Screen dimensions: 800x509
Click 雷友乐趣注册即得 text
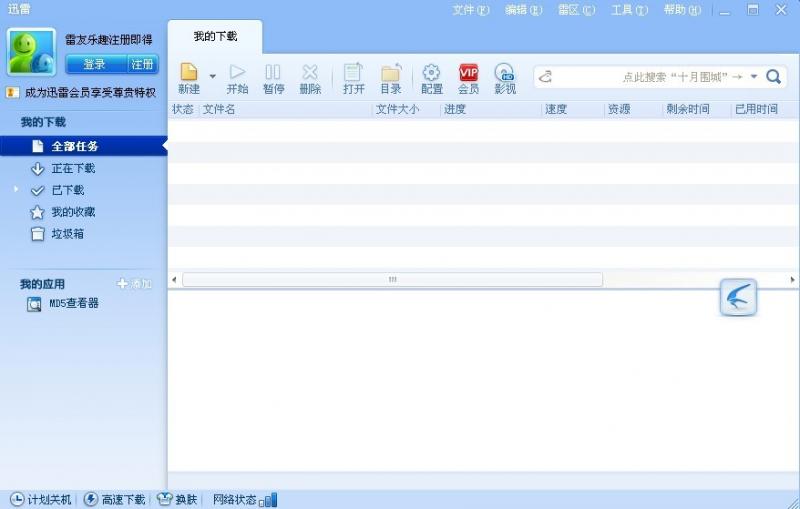tap(109, 39)
